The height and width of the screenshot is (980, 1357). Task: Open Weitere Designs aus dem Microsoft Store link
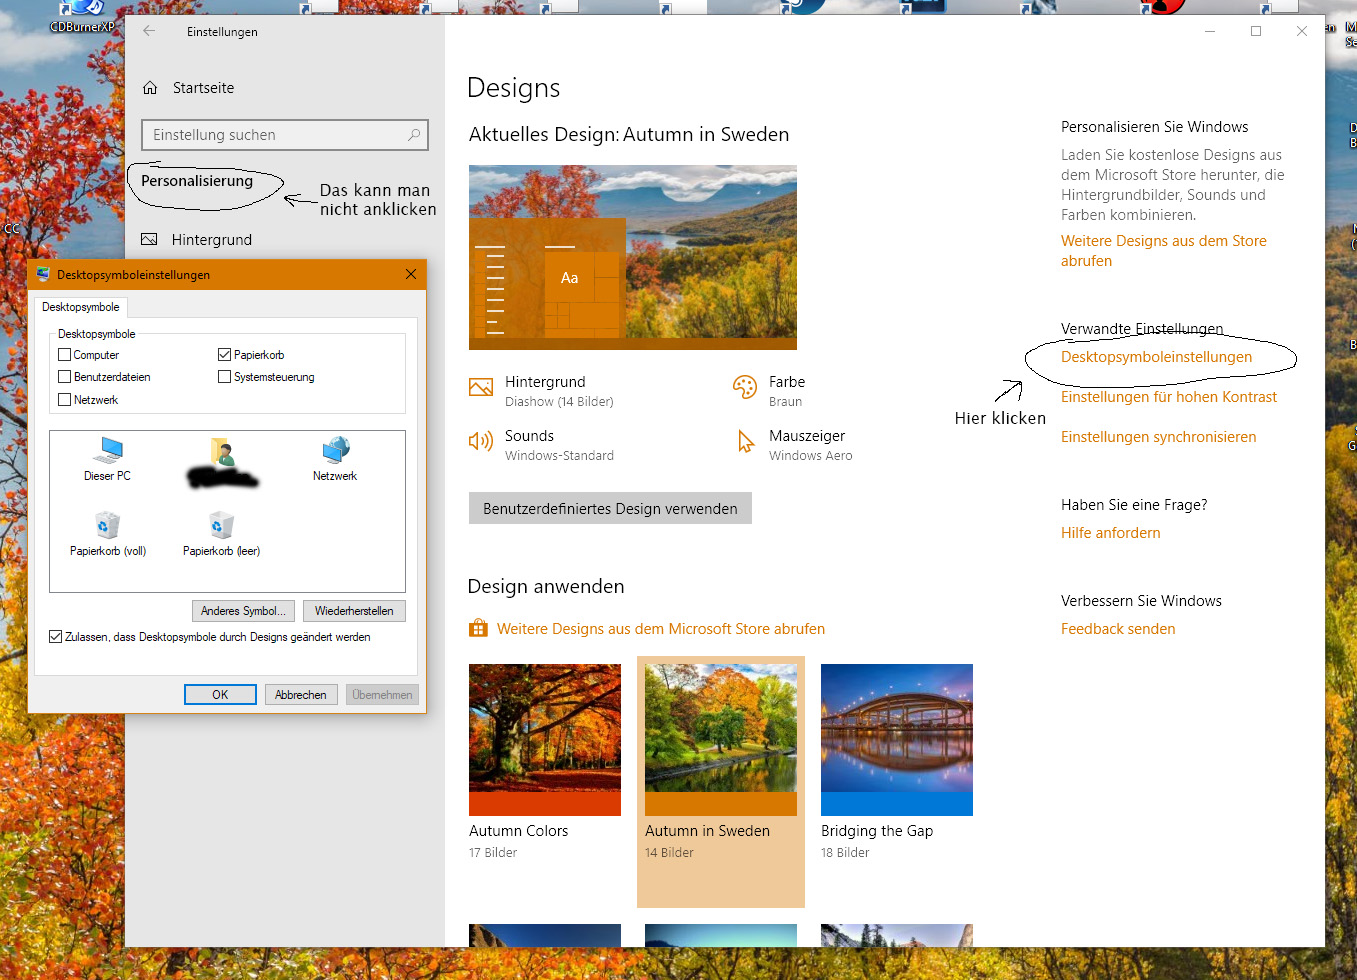coord(661,629)
